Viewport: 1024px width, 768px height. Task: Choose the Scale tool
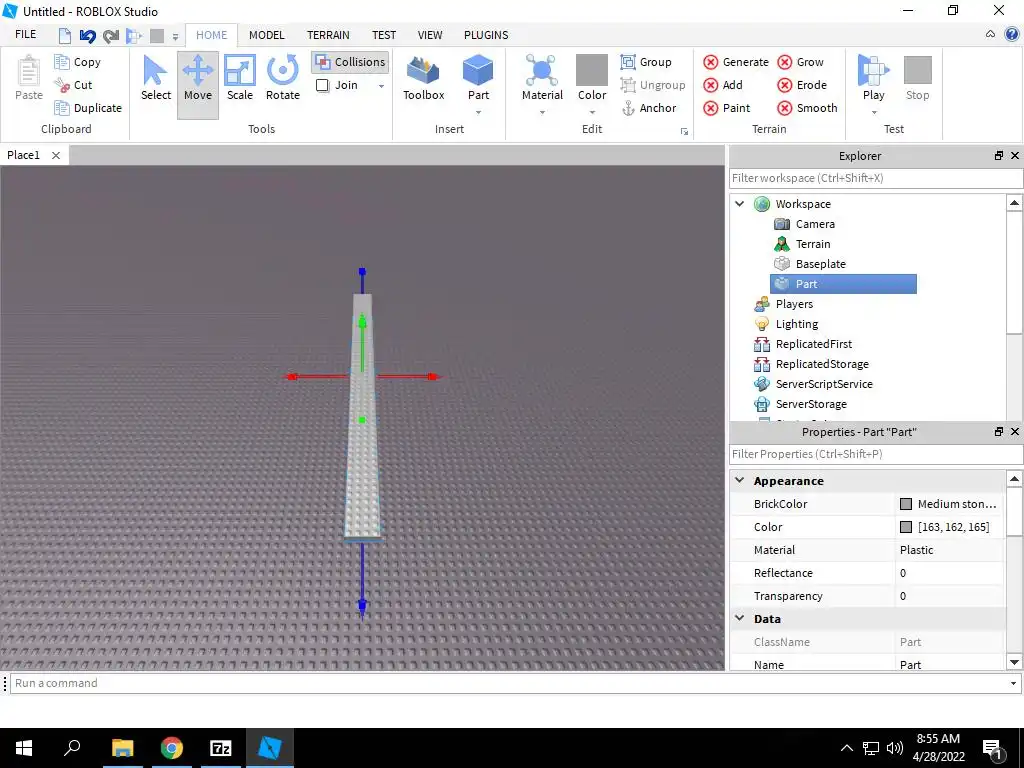pos(240,78)
